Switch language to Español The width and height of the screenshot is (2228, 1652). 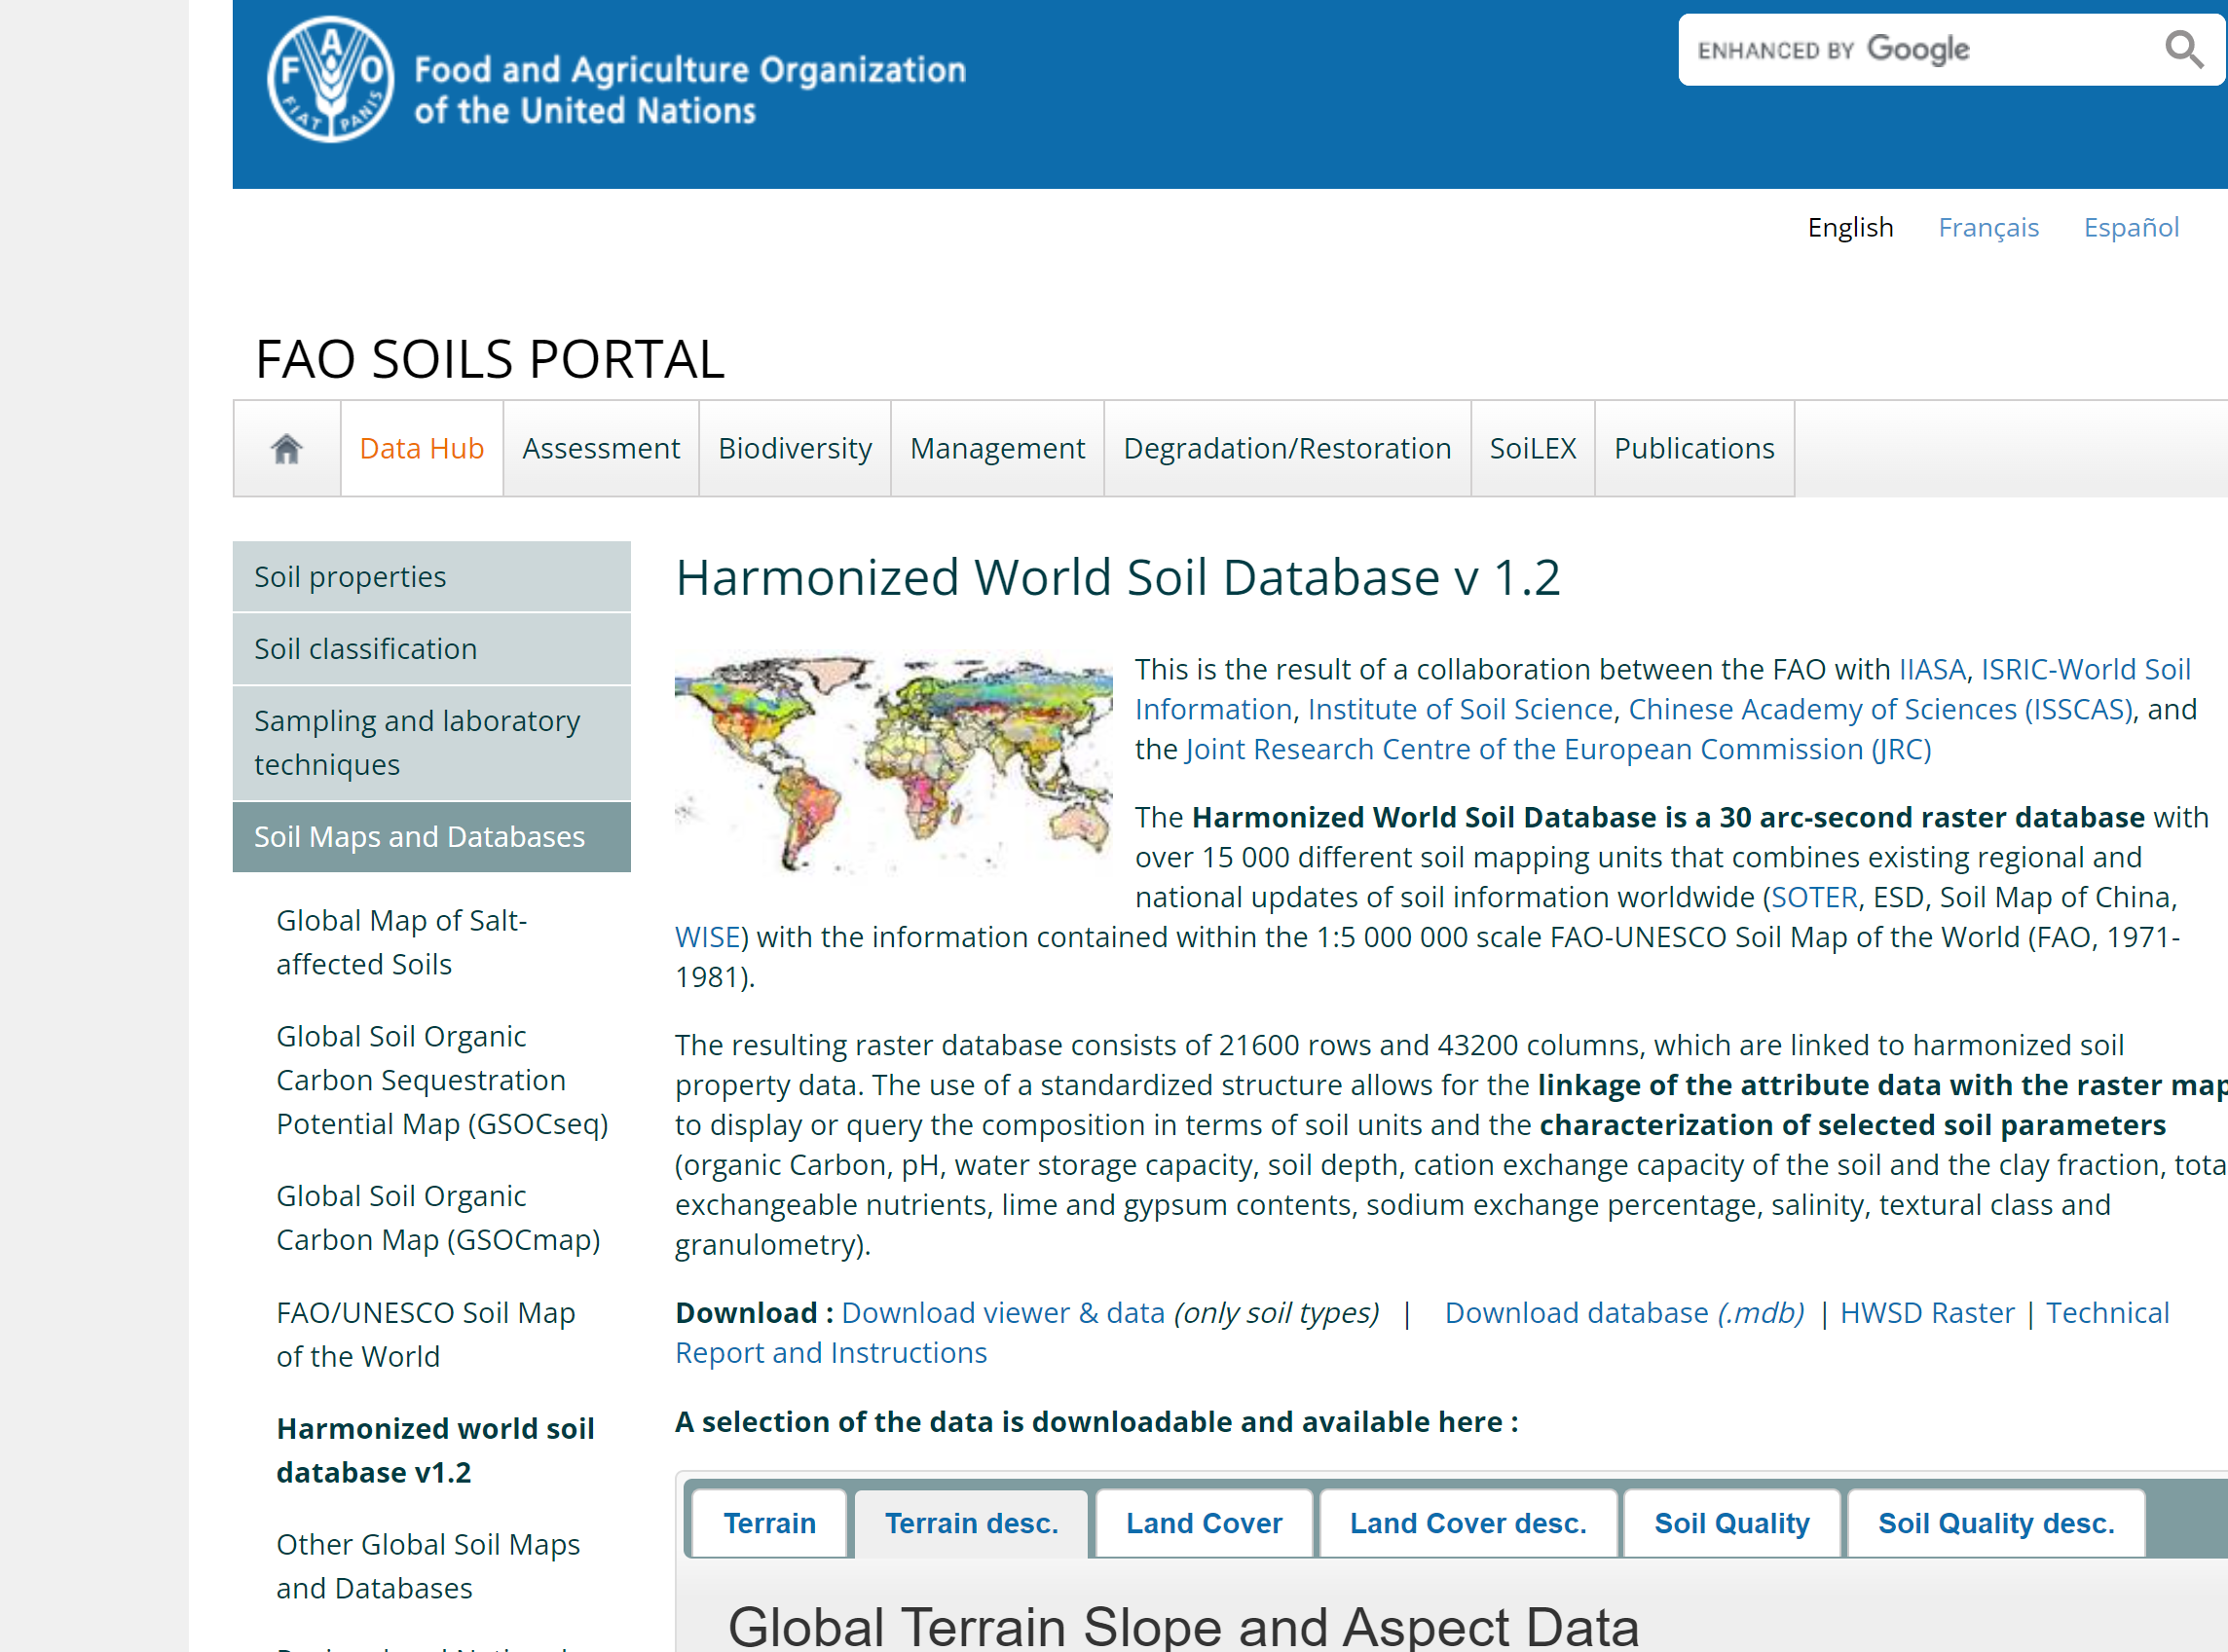pyautogui.click(x=2131, y=227)
